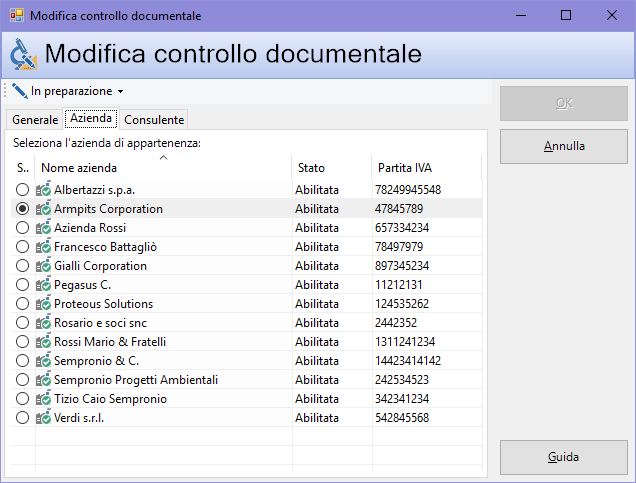Click the company icon beside Sempronio Progetti Ambientali

tap(43, 379)
